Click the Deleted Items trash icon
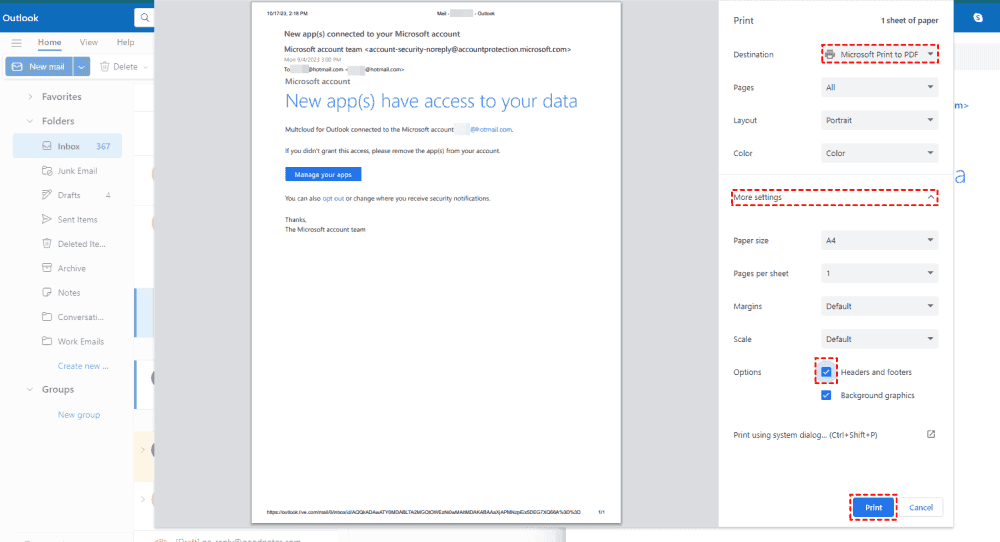The width and height of the screenshot is (1000, 542). (47, 243)
